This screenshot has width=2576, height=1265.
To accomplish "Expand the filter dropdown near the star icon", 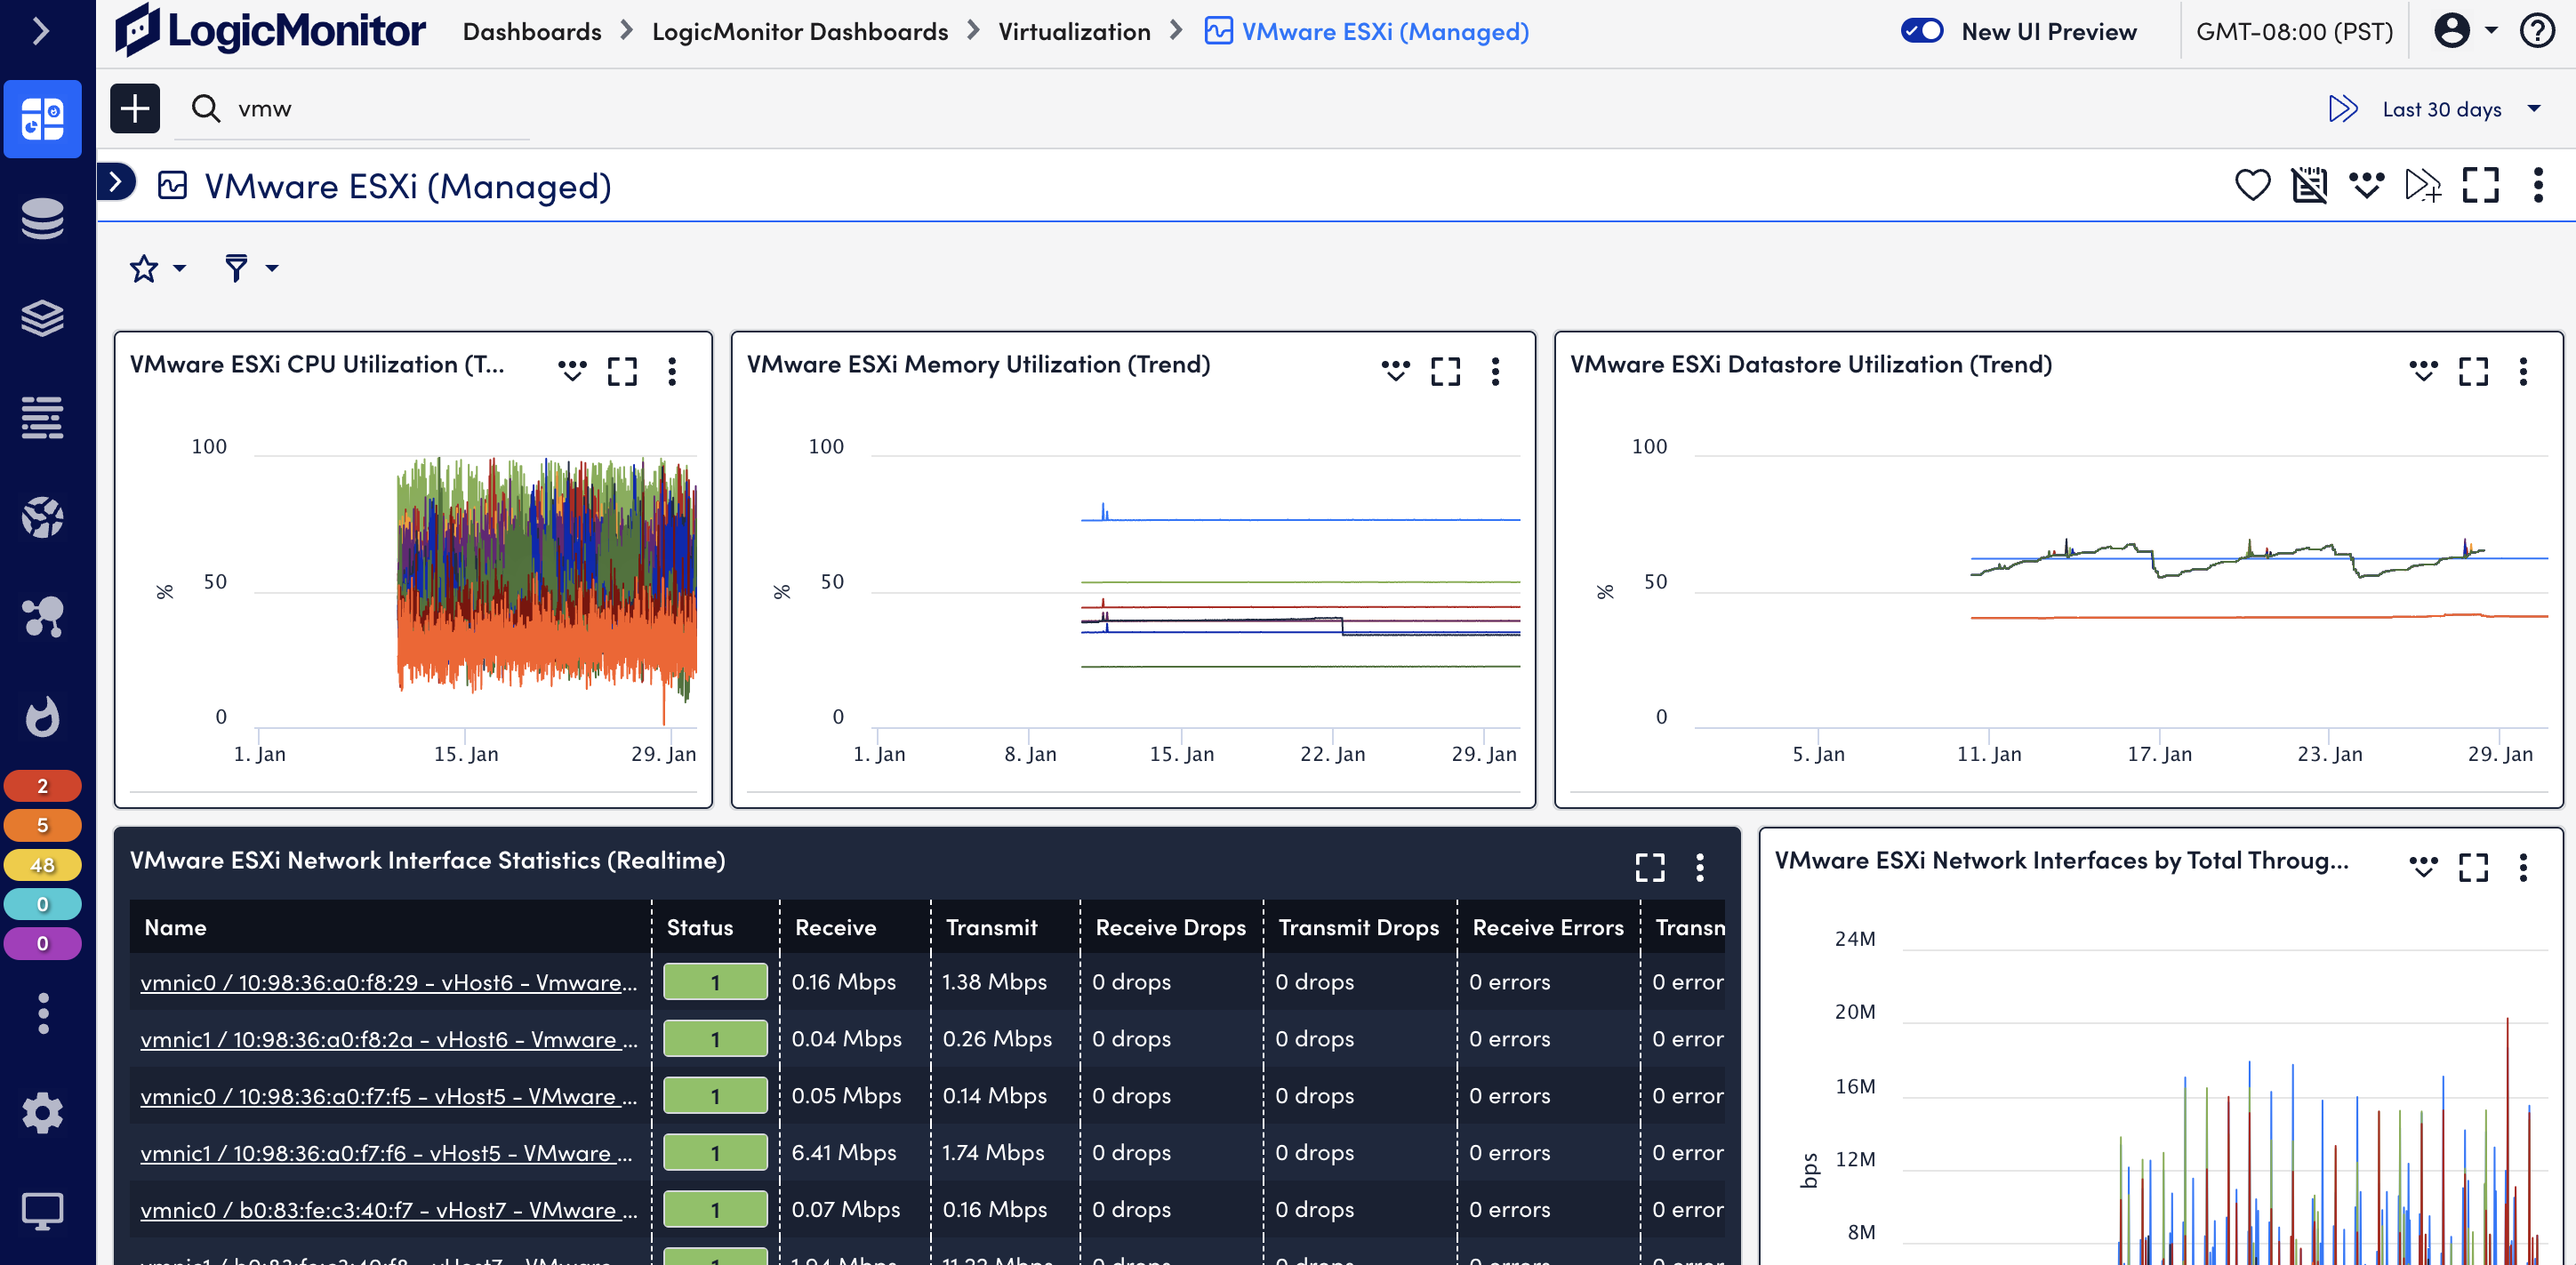I will [x=249, y=268].
